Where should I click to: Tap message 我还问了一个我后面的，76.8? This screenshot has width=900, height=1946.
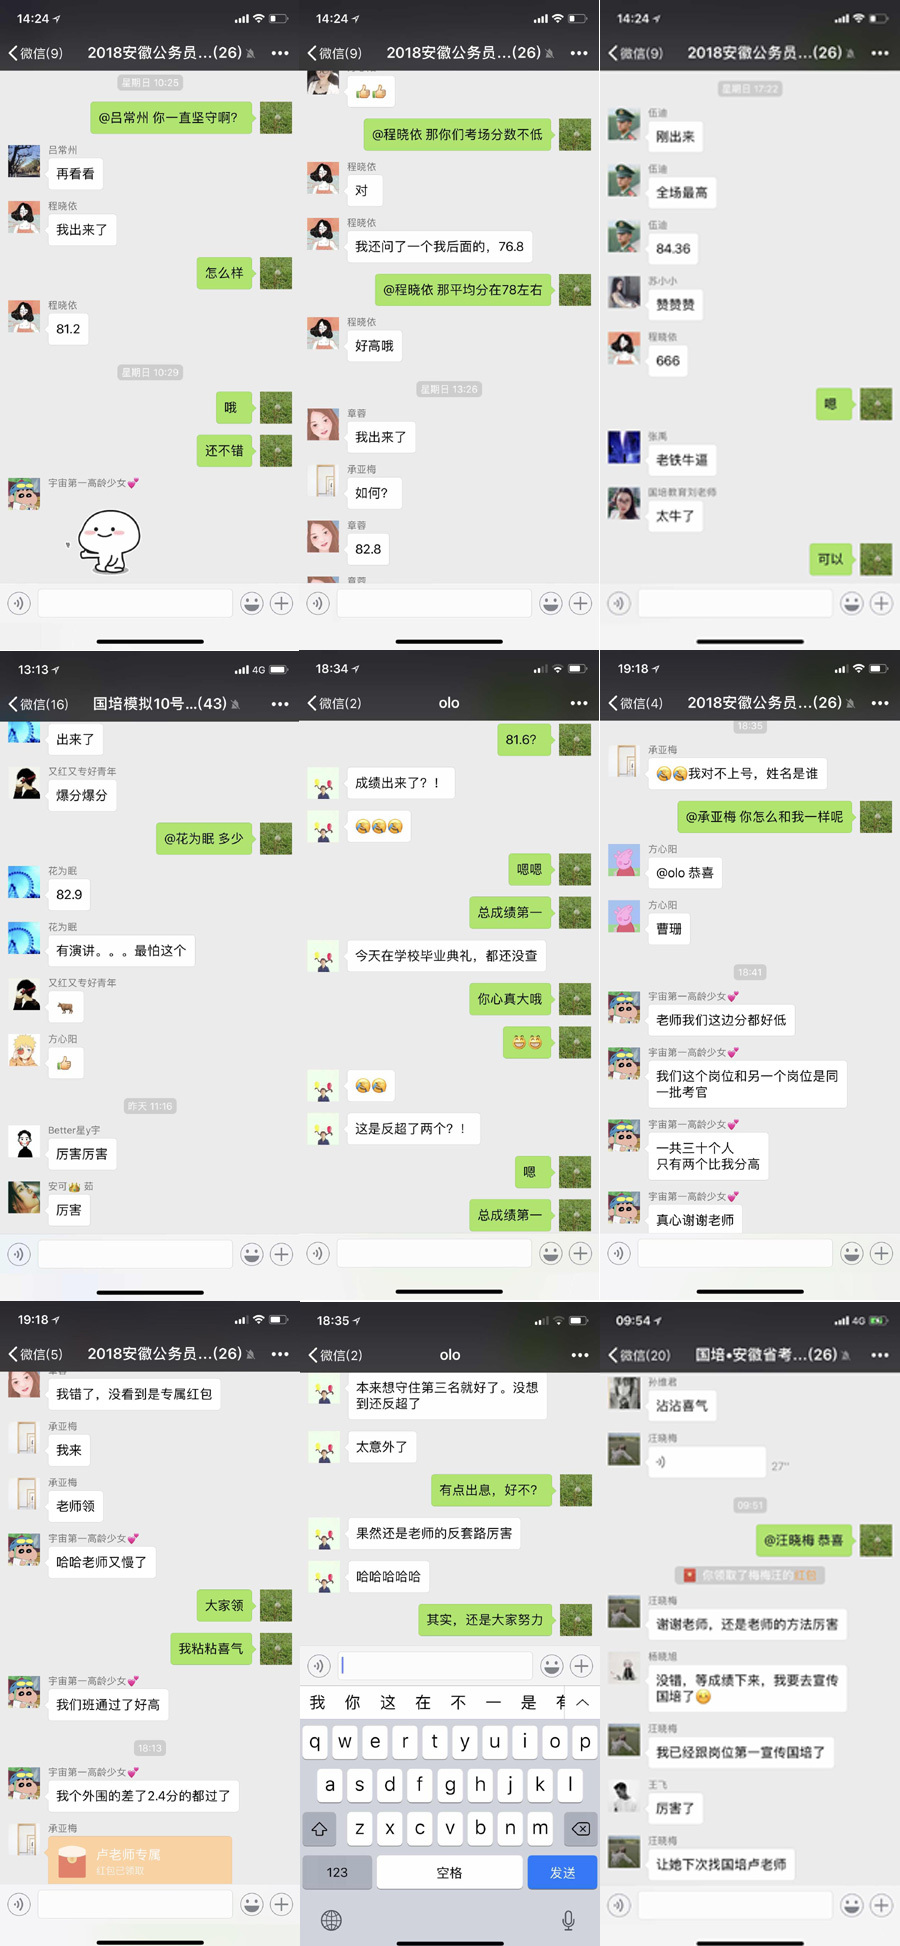(439, 246)
